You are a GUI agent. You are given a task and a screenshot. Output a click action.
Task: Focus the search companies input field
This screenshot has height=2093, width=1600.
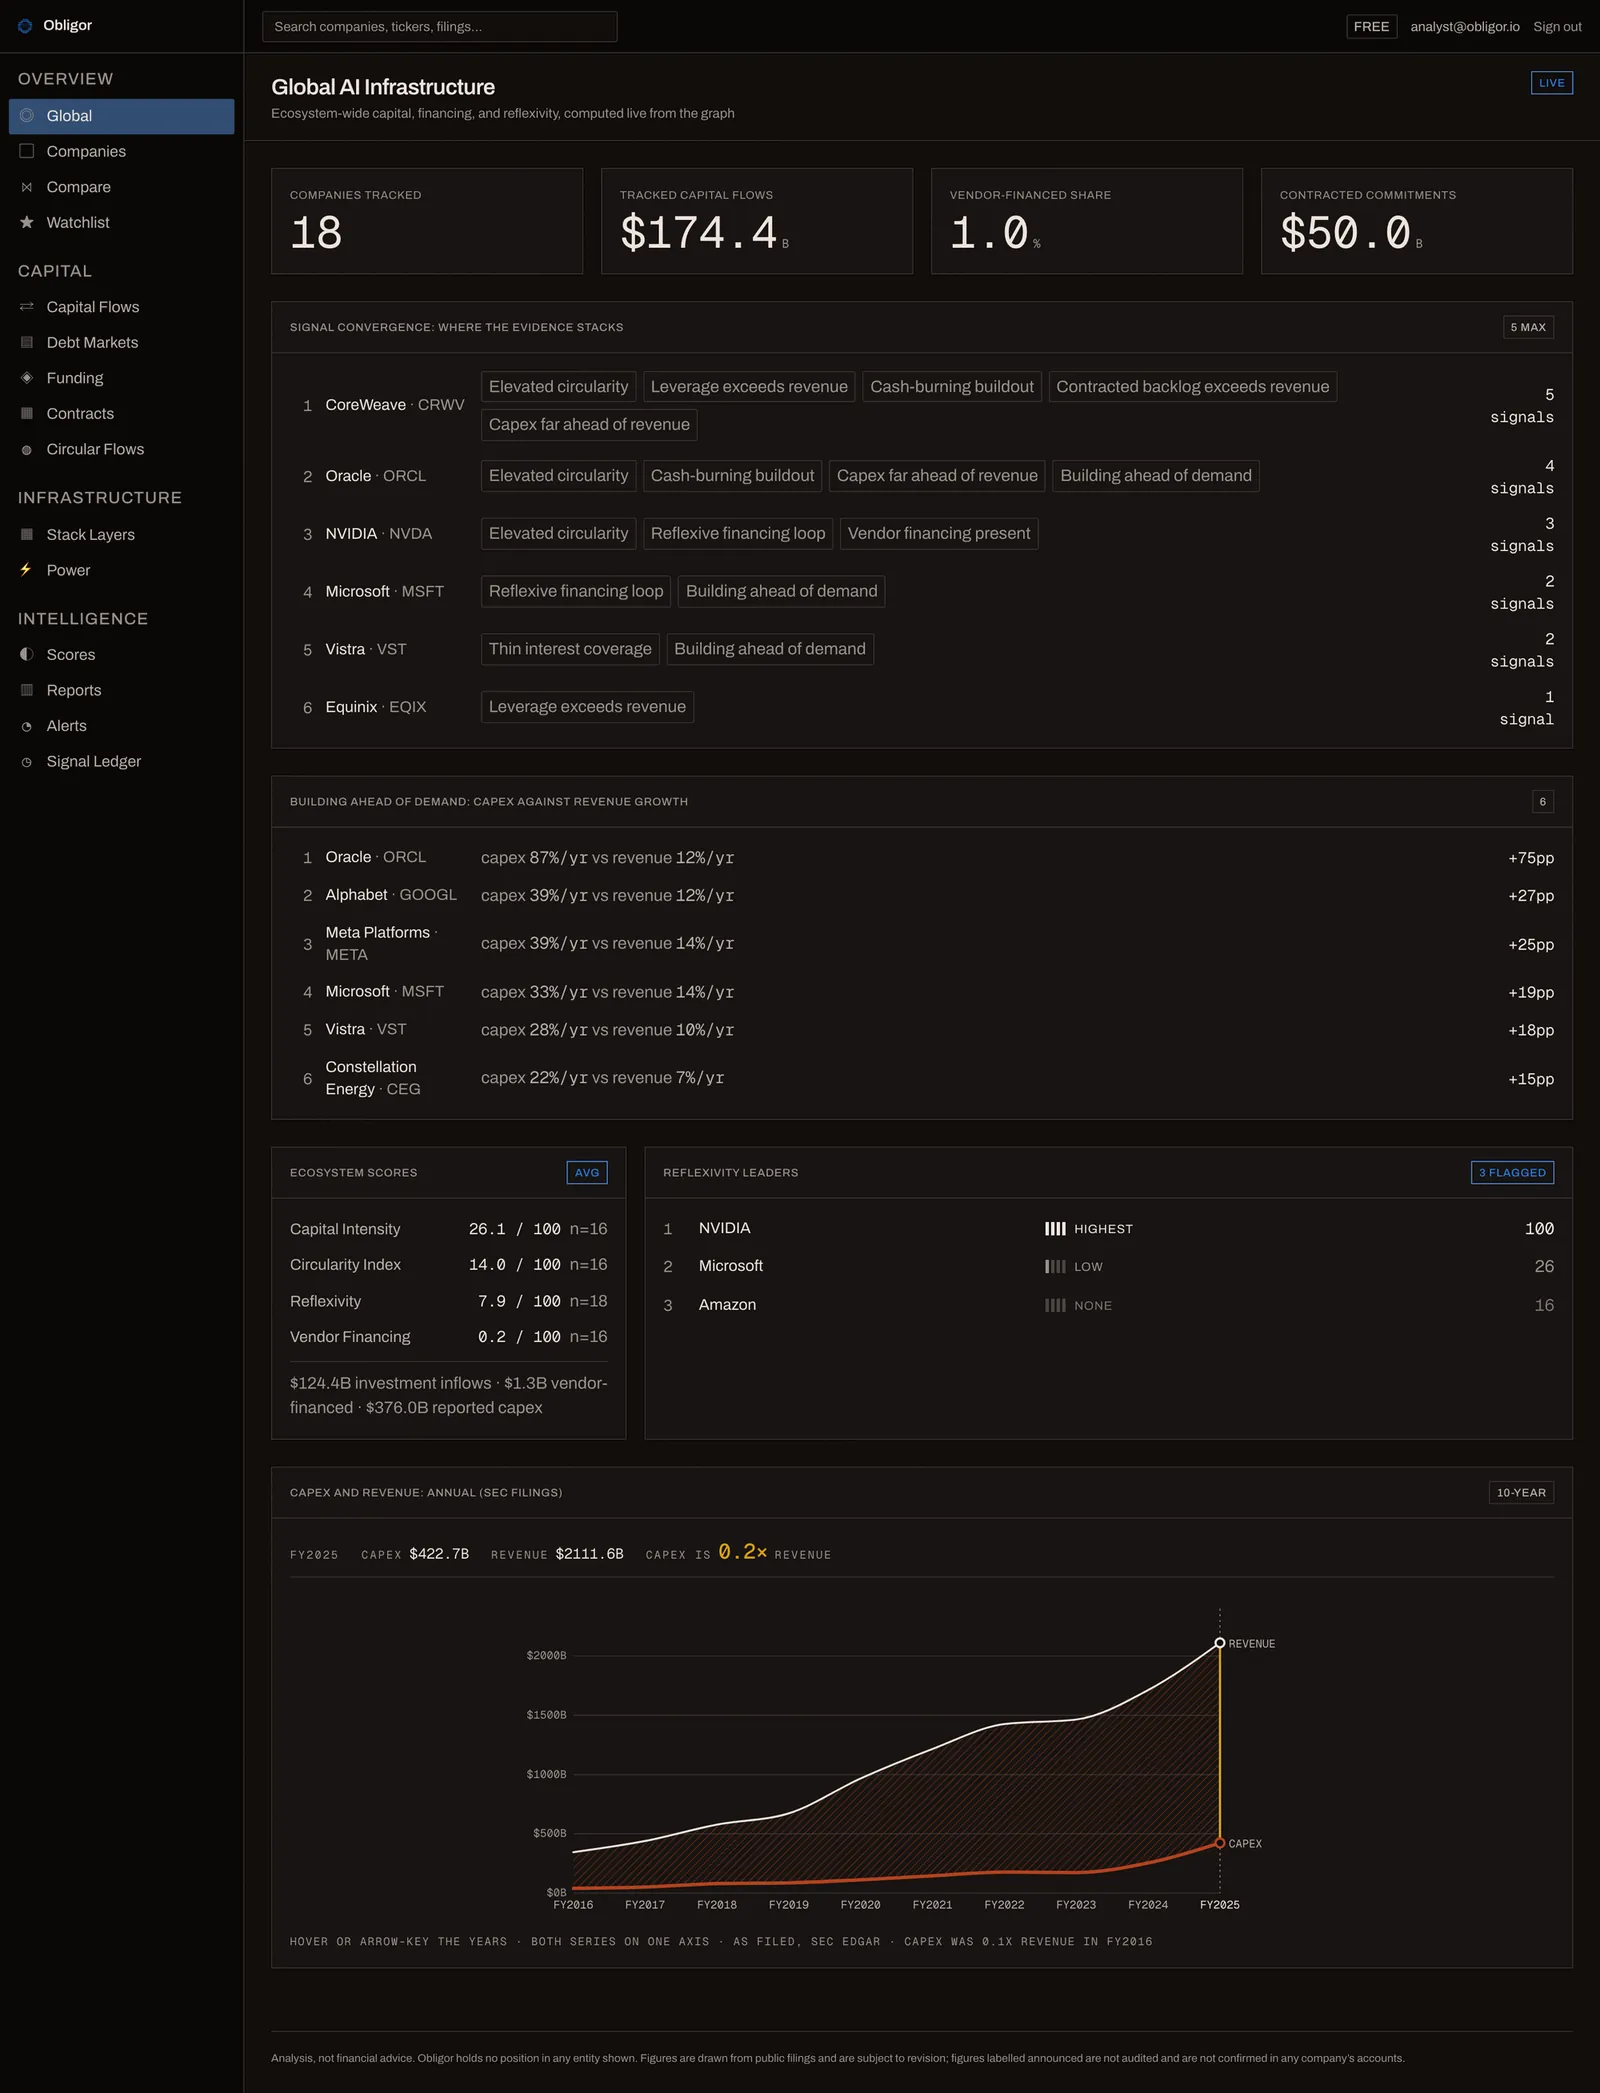tap(440, 27)
